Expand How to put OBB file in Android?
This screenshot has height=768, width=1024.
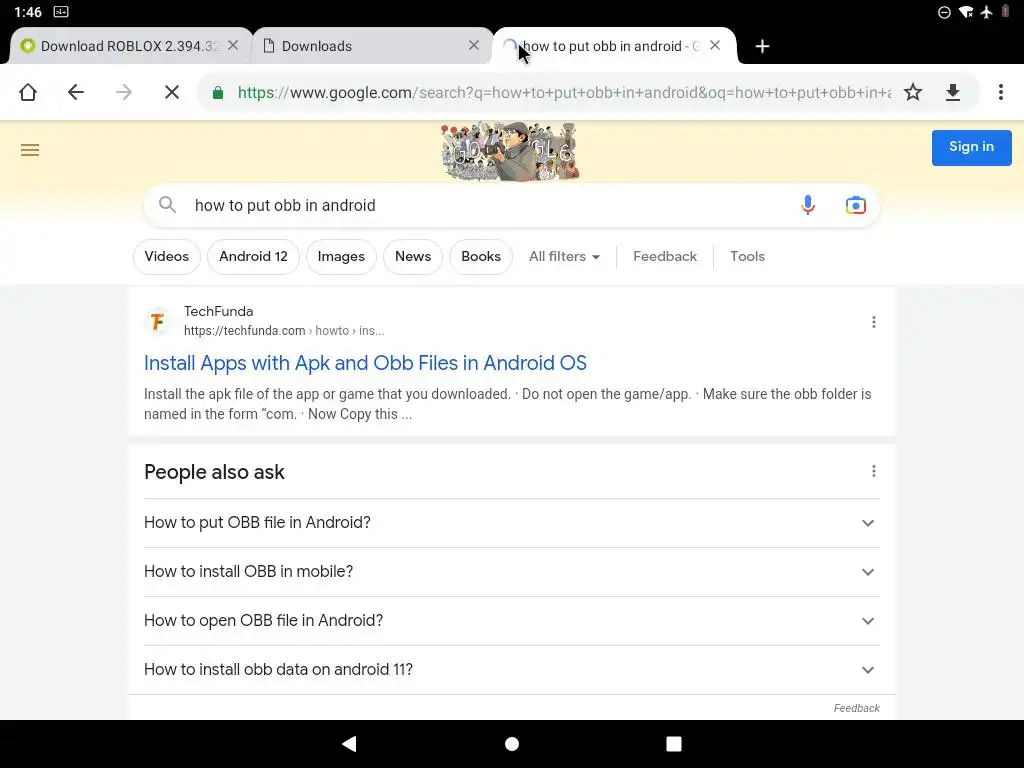[x=512, y=523]
